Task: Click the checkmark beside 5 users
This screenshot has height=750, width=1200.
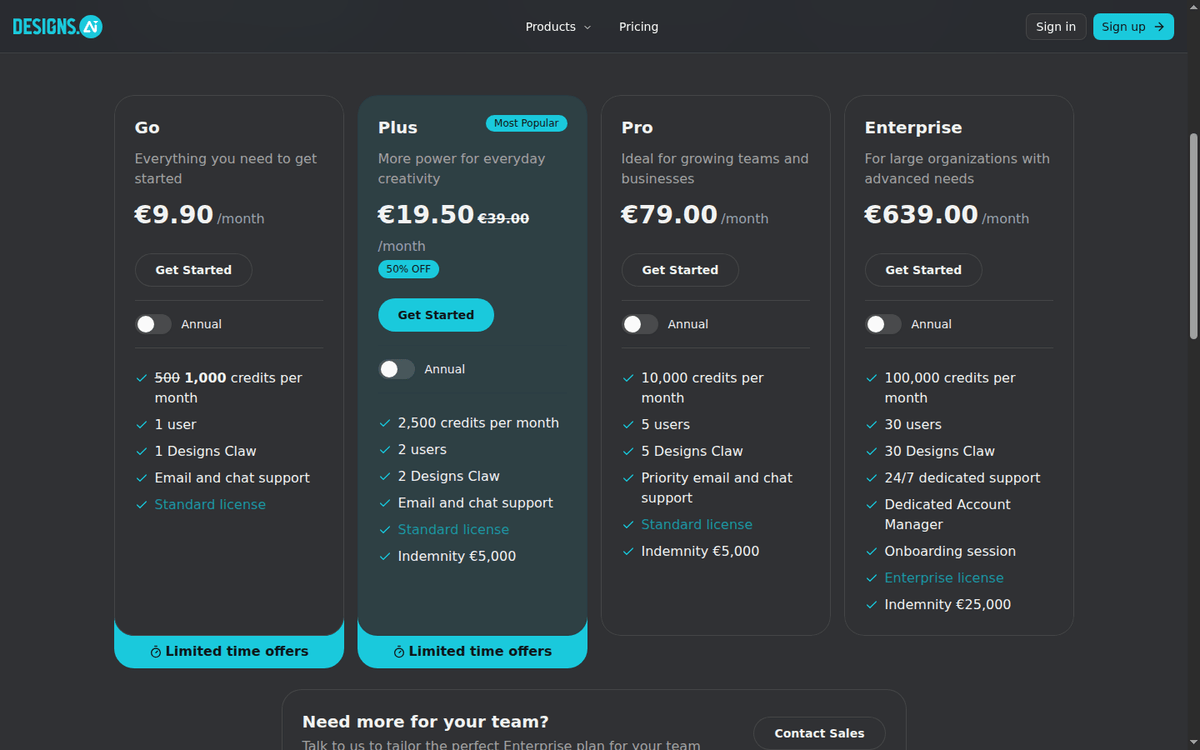Action: click(x=628, y=425)
